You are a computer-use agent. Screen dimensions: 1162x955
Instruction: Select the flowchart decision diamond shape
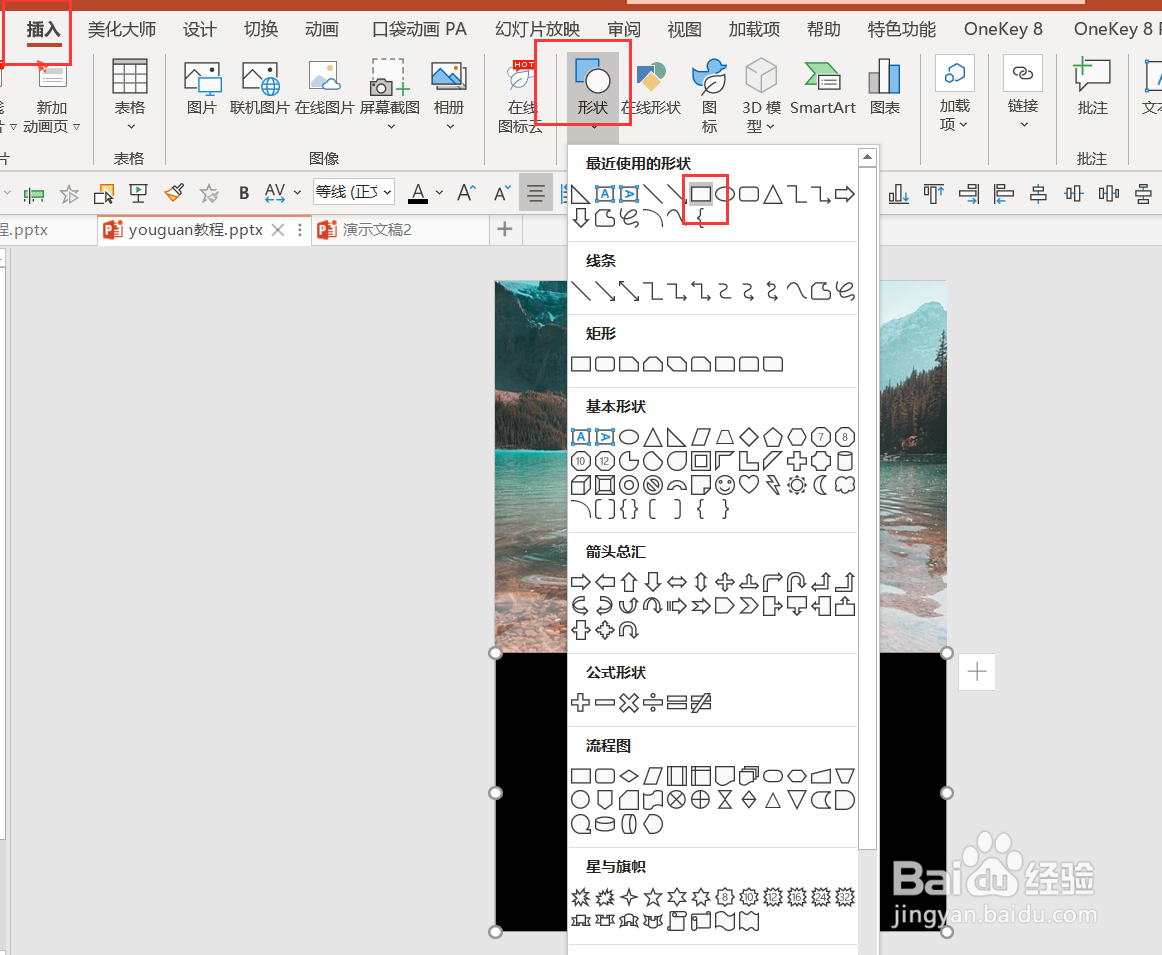pyautogui.click(x=628, y=776)
